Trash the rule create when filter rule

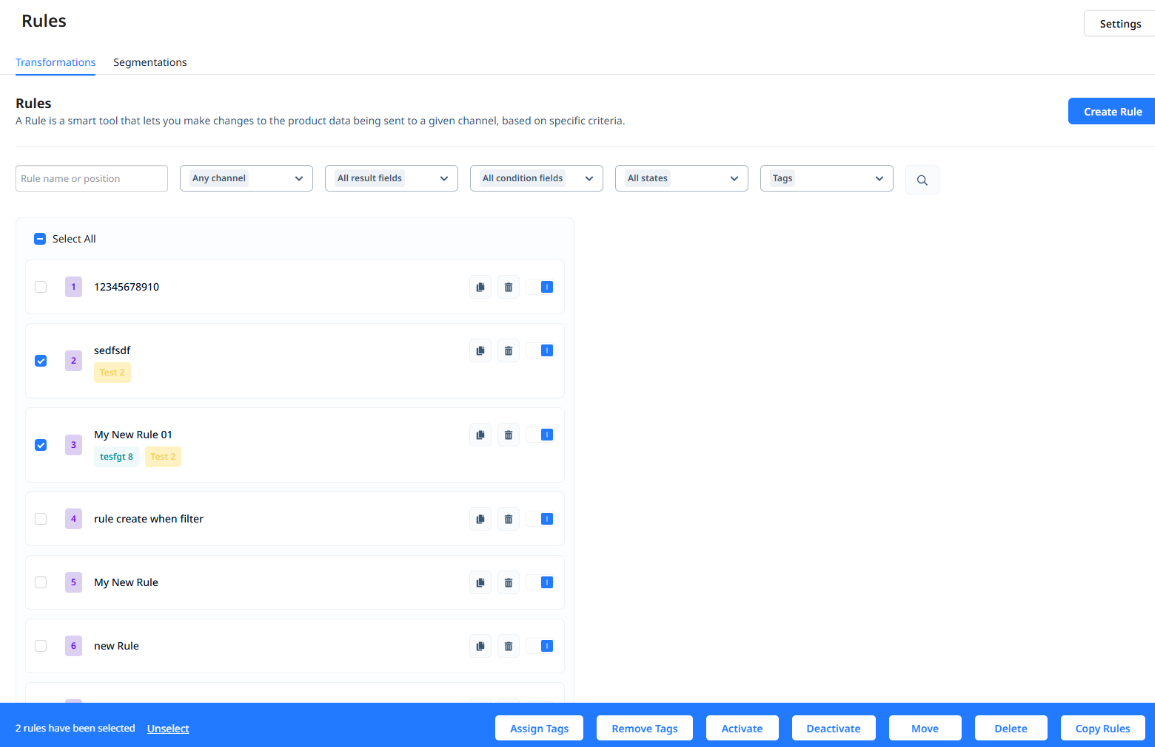click(508, 519)
